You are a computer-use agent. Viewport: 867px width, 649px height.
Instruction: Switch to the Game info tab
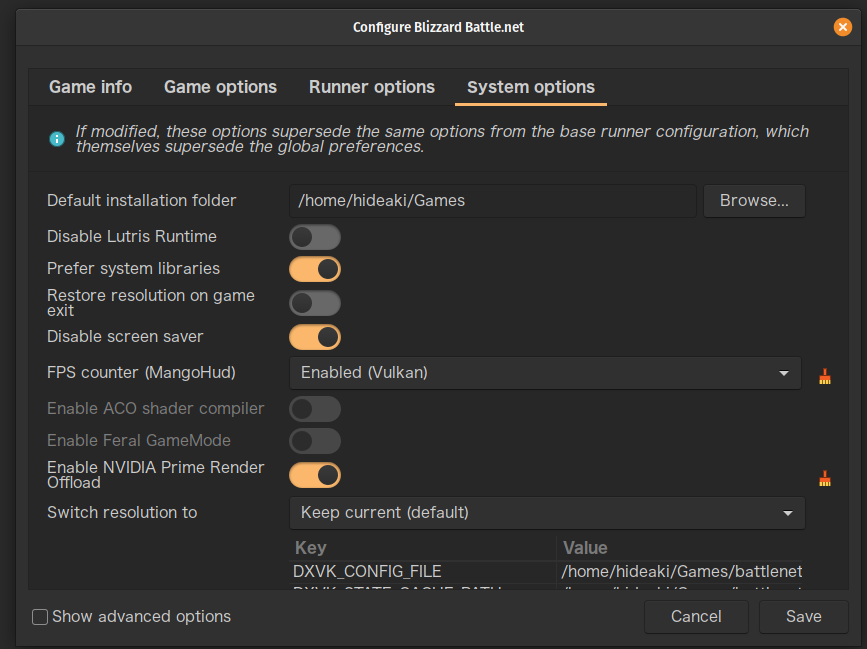point(90,87)
